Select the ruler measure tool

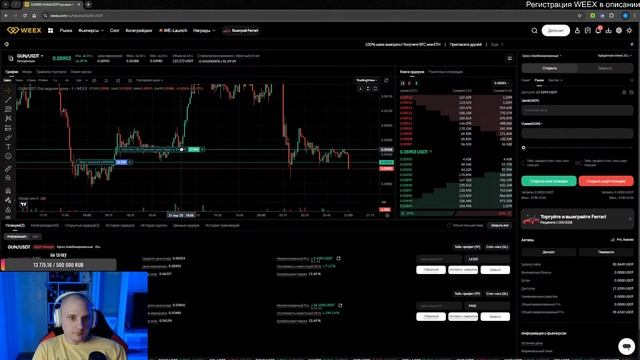pos(8,169)
